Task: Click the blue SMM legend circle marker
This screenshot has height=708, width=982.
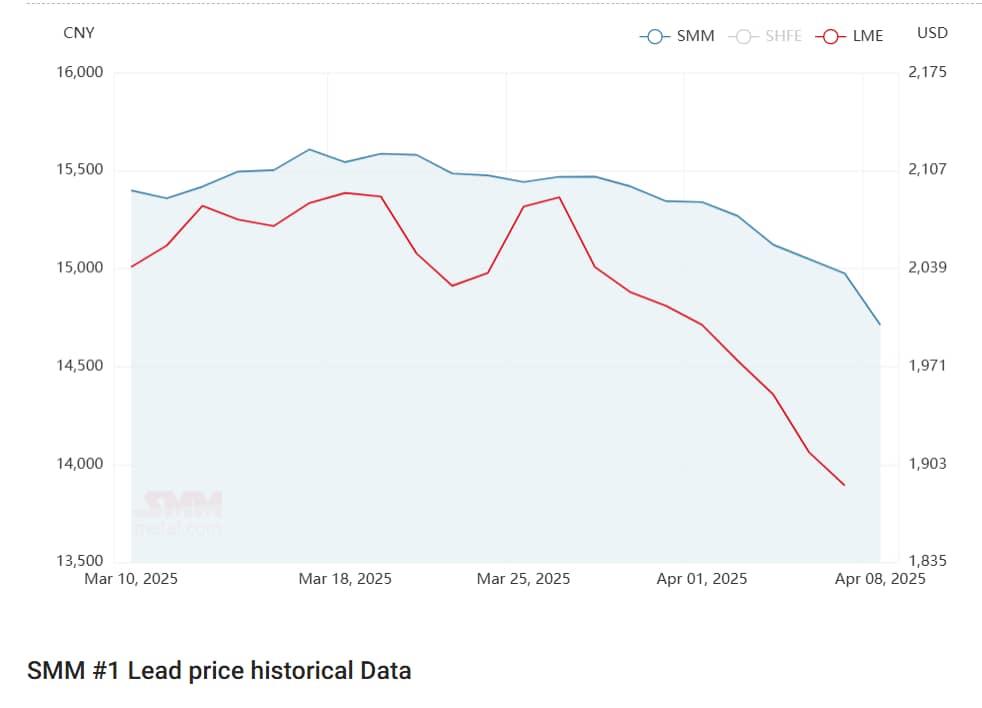Action: click(655, 36)
